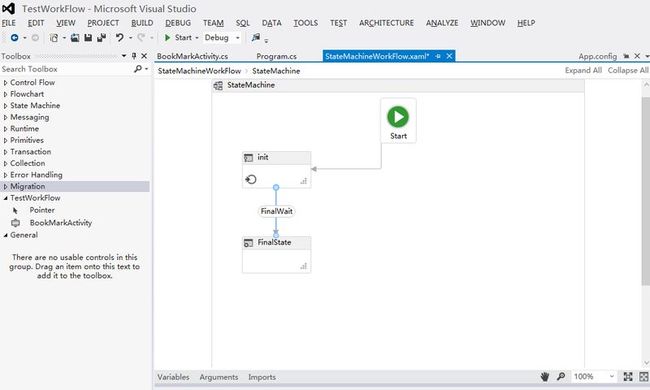
Task: Open the Start button's dropdown arrow
Action: click(x=197, y=38)
